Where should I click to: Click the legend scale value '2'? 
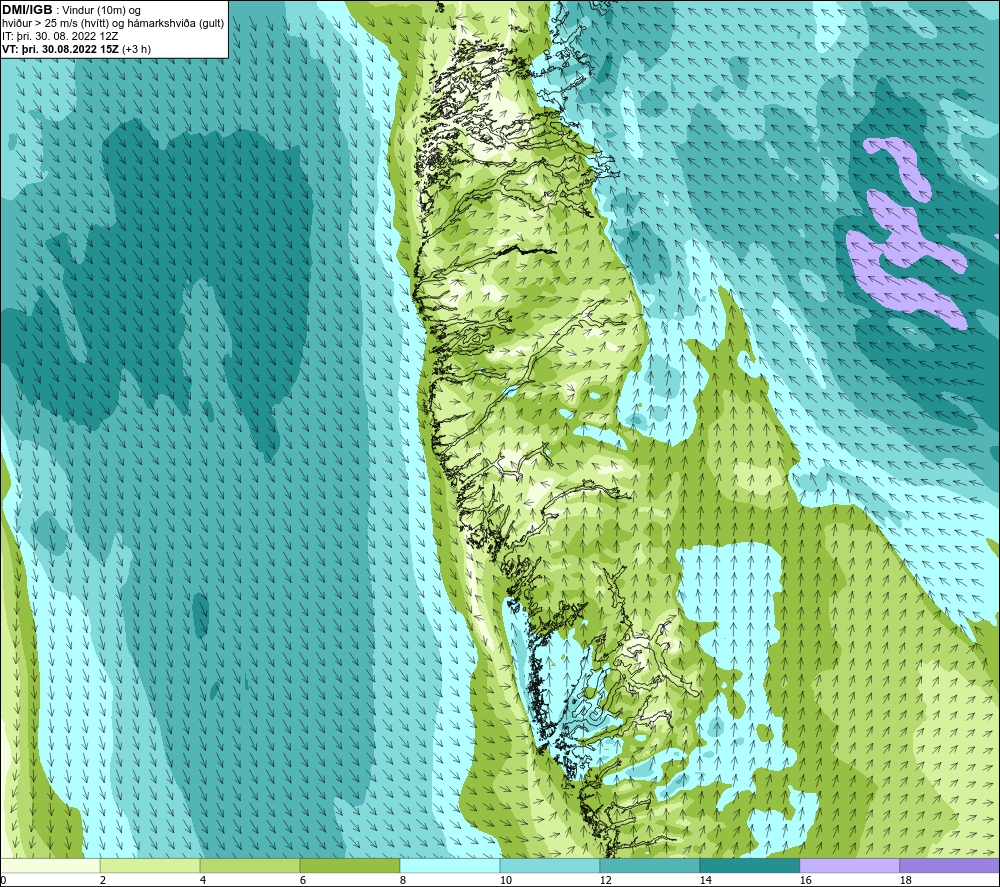(x=103, y=880)
